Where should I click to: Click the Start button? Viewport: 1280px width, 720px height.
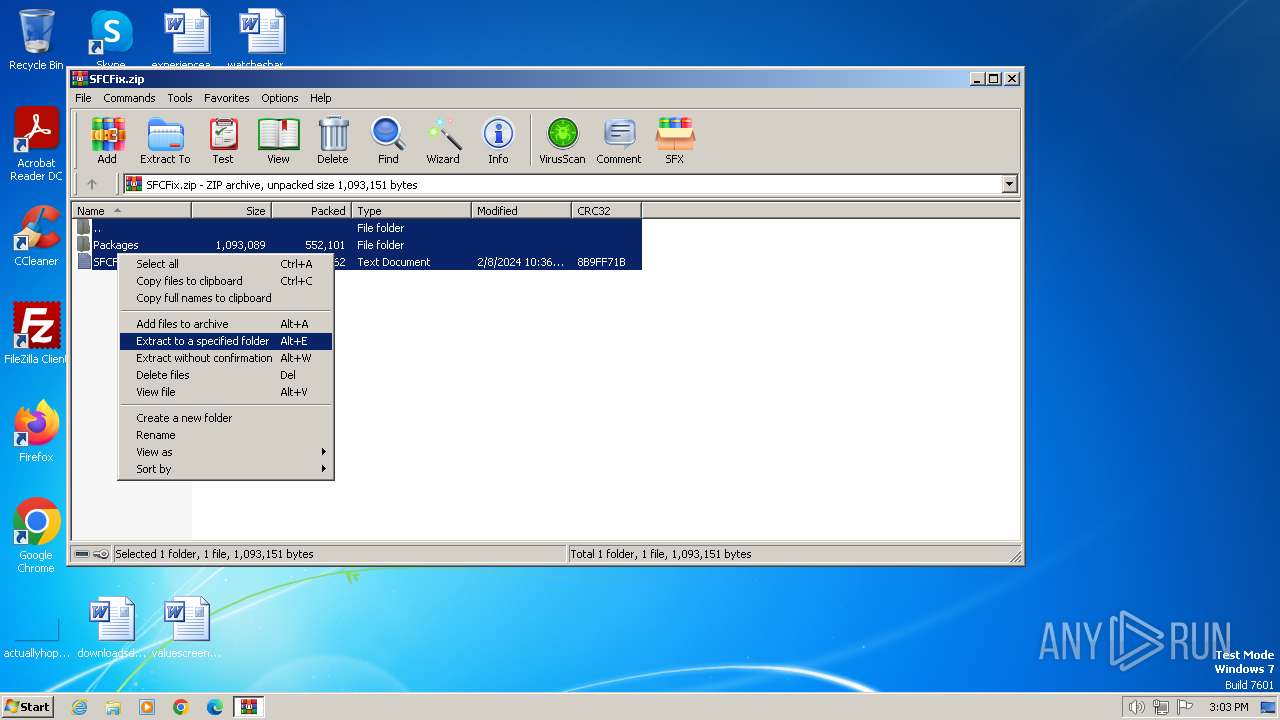(x=28, y=707)
